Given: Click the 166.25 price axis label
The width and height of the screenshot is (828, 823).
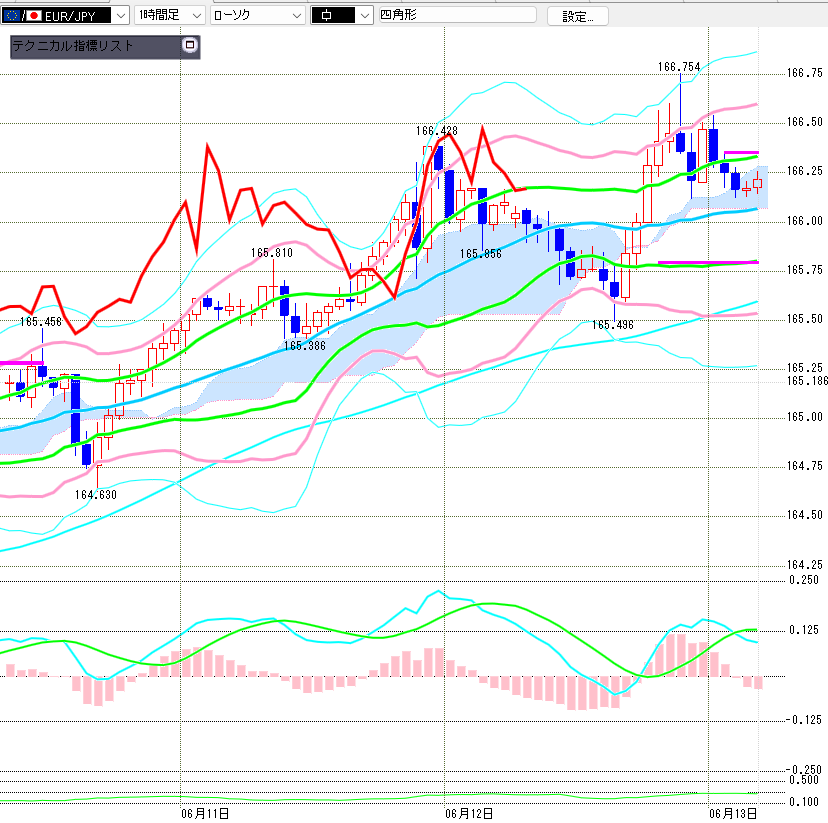Looking at the screenshot, I should pyautogui.click(x=805, y=171).
